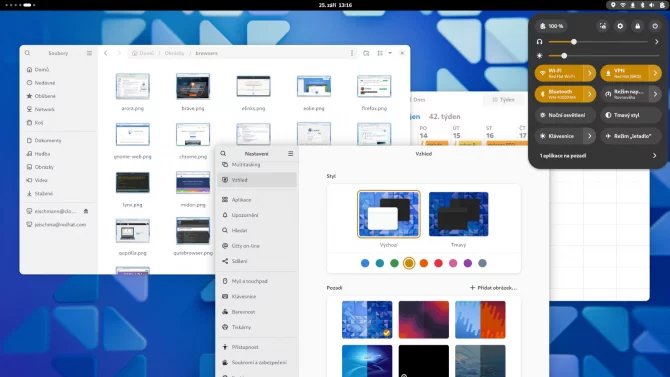Viewport: 670px width, 377px height.
Task: Select brave.png thumbnail in Files
Action: (193, 86)
